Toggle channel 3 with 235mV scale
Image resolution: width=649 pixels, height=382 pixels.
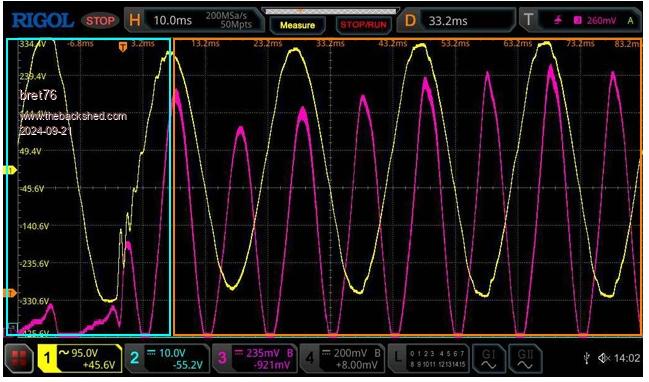[255, 358]
